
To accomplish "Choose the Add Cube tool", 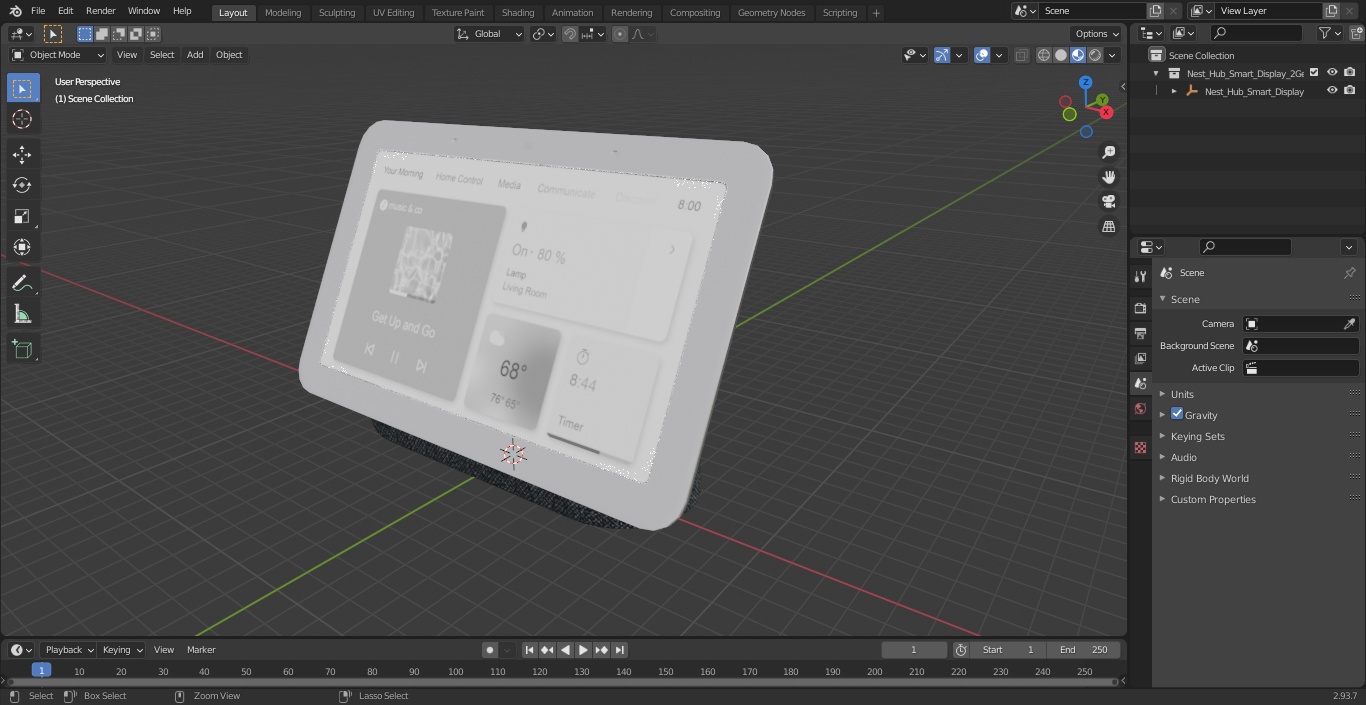I will coord(22,350).
